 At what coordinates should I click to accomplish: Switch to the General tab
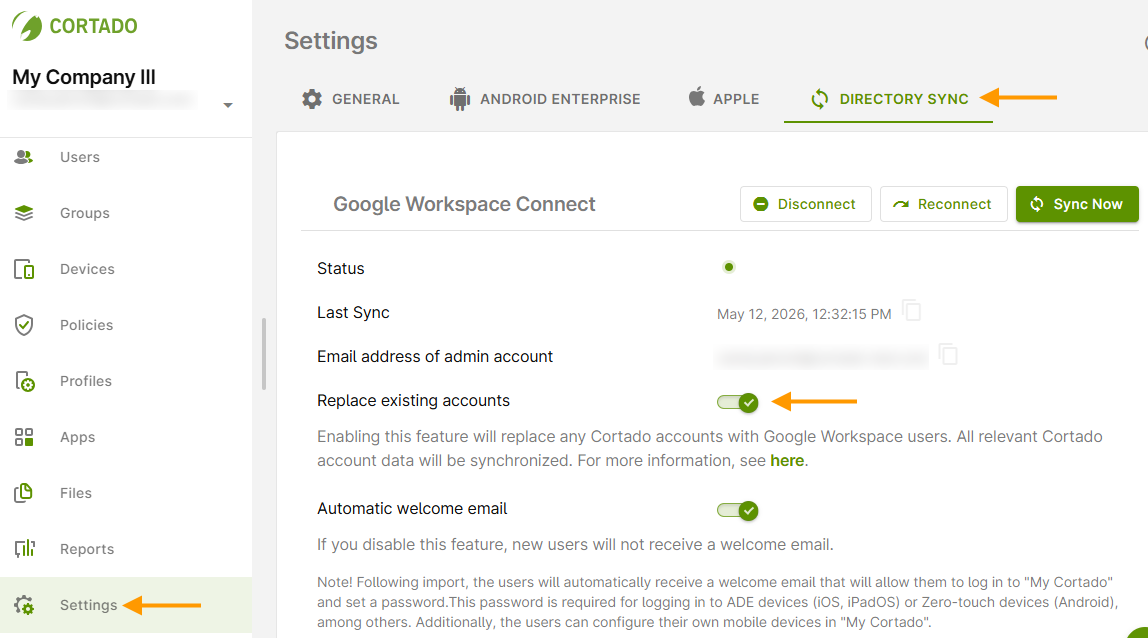point(351,99)
